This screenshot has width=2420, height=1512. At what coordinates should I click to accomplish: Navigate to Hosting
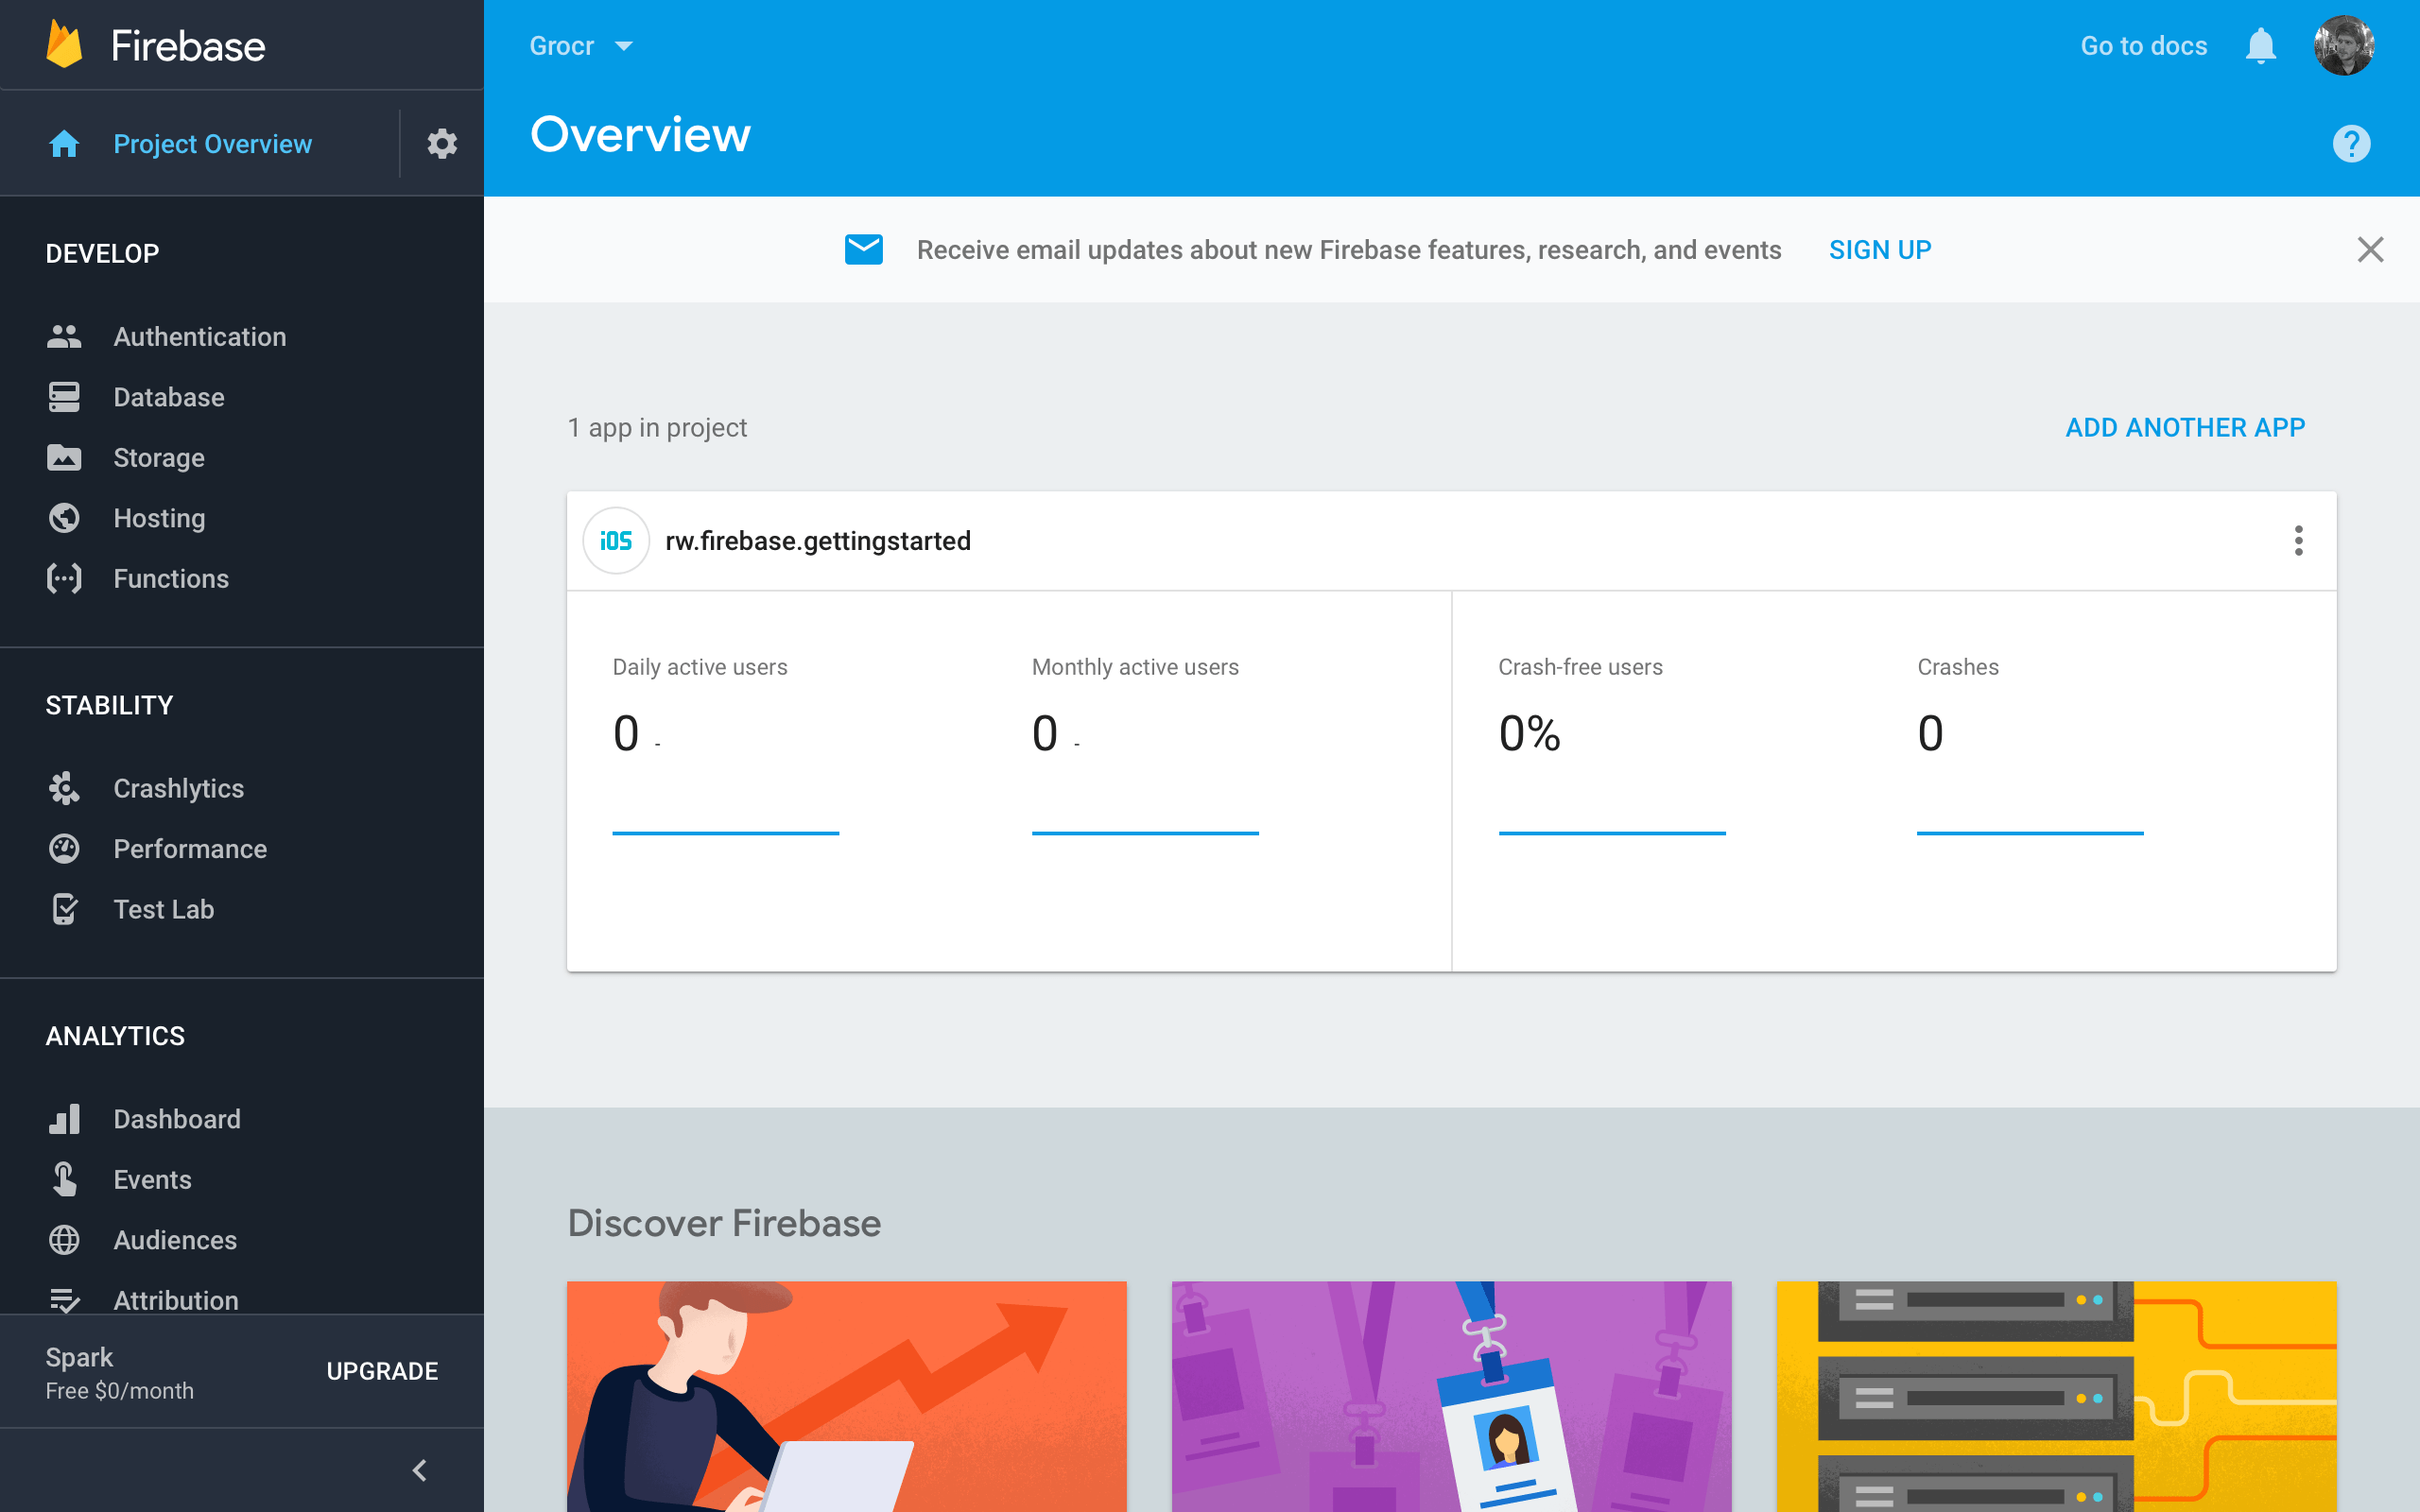coord(158,518)
